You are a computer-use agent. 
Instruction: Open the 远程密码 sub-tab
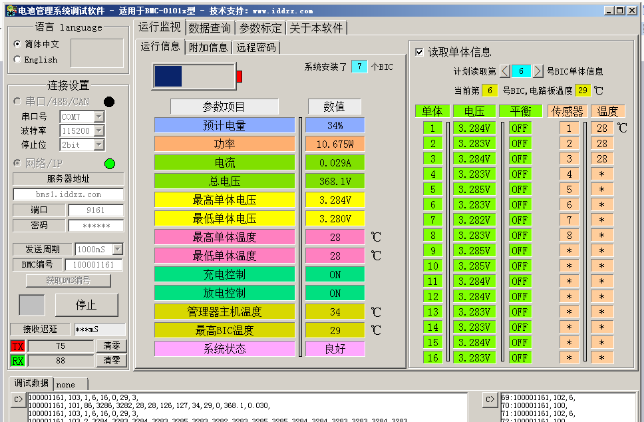click(256, 47)
